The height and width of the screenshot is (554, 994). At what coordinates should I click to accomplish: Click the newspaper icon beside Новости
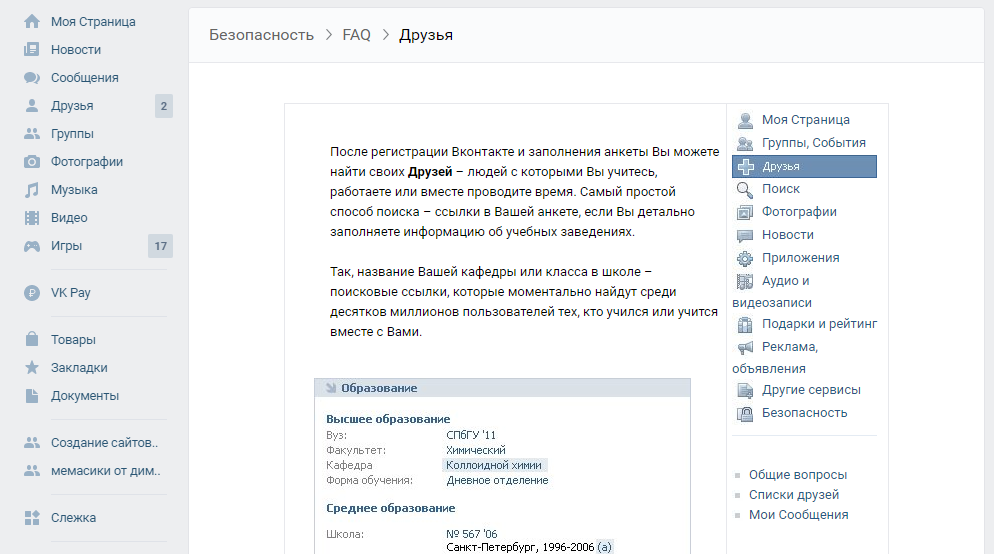pos(32,49)
